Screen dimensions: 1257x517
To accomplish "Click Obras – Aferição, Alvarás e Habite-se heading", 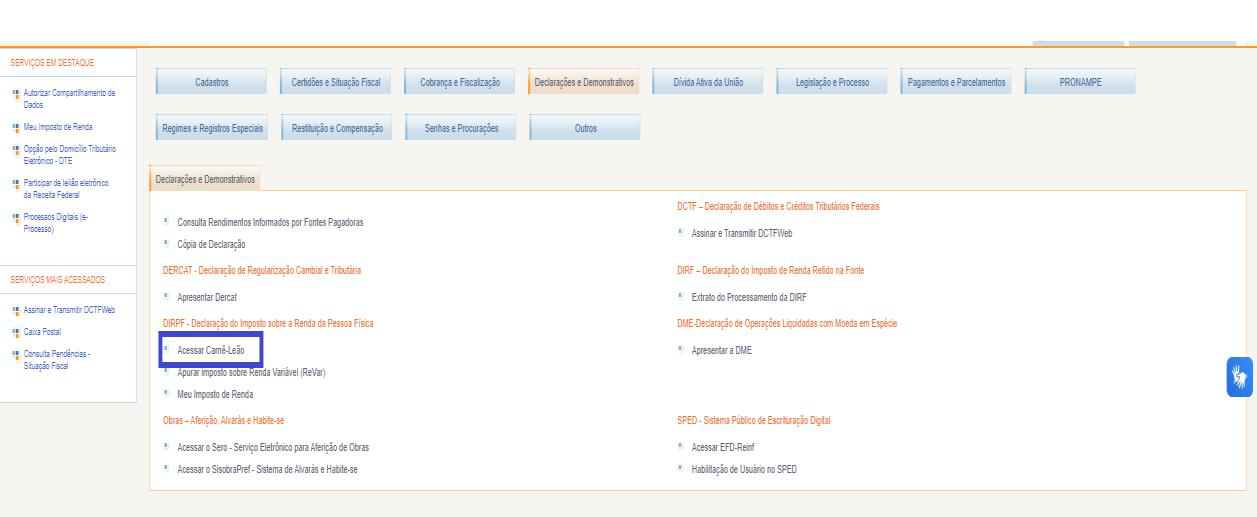I will 224,420.
